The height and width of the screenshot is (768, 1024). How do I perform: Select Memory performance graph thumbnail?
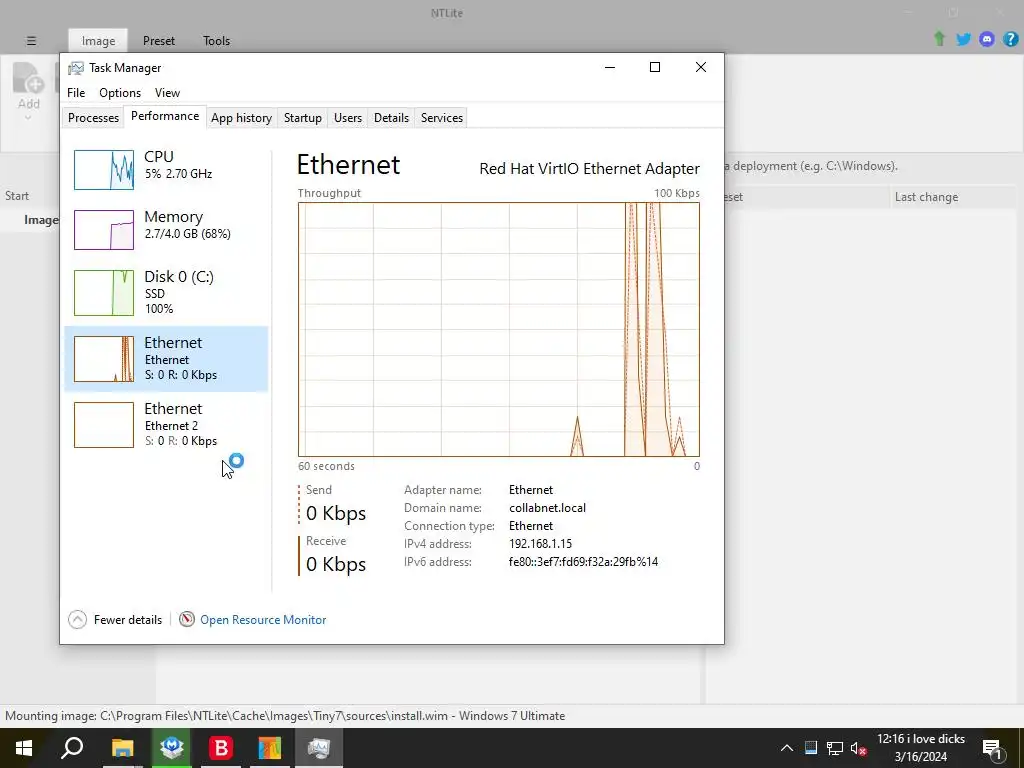click(104, 230)
